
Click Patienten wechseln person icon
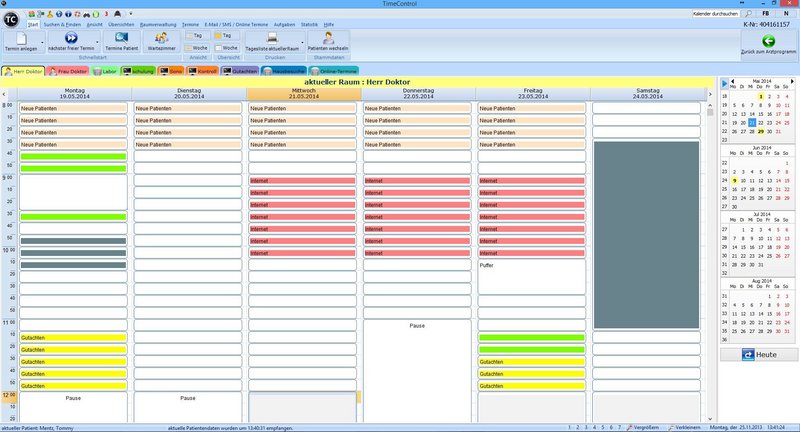(x=329, y=37)
